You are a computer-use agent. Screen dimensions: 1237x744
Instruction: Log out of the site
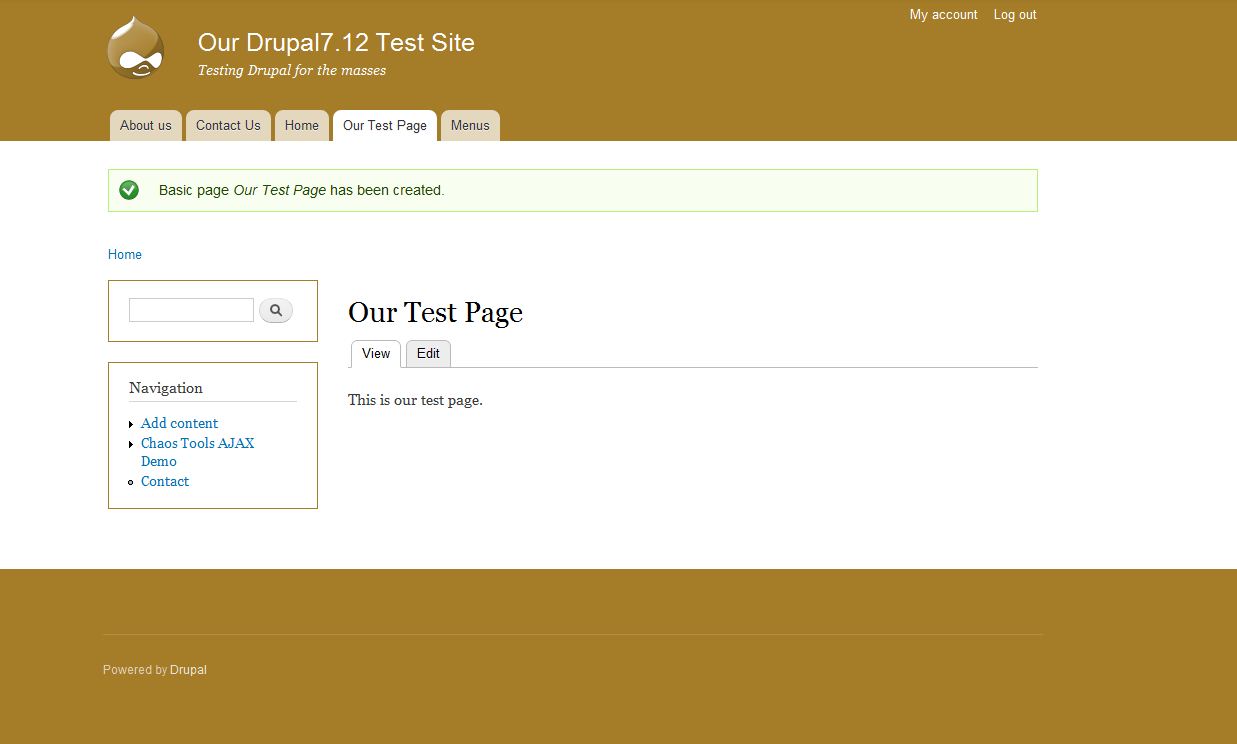click(1014, 15)
